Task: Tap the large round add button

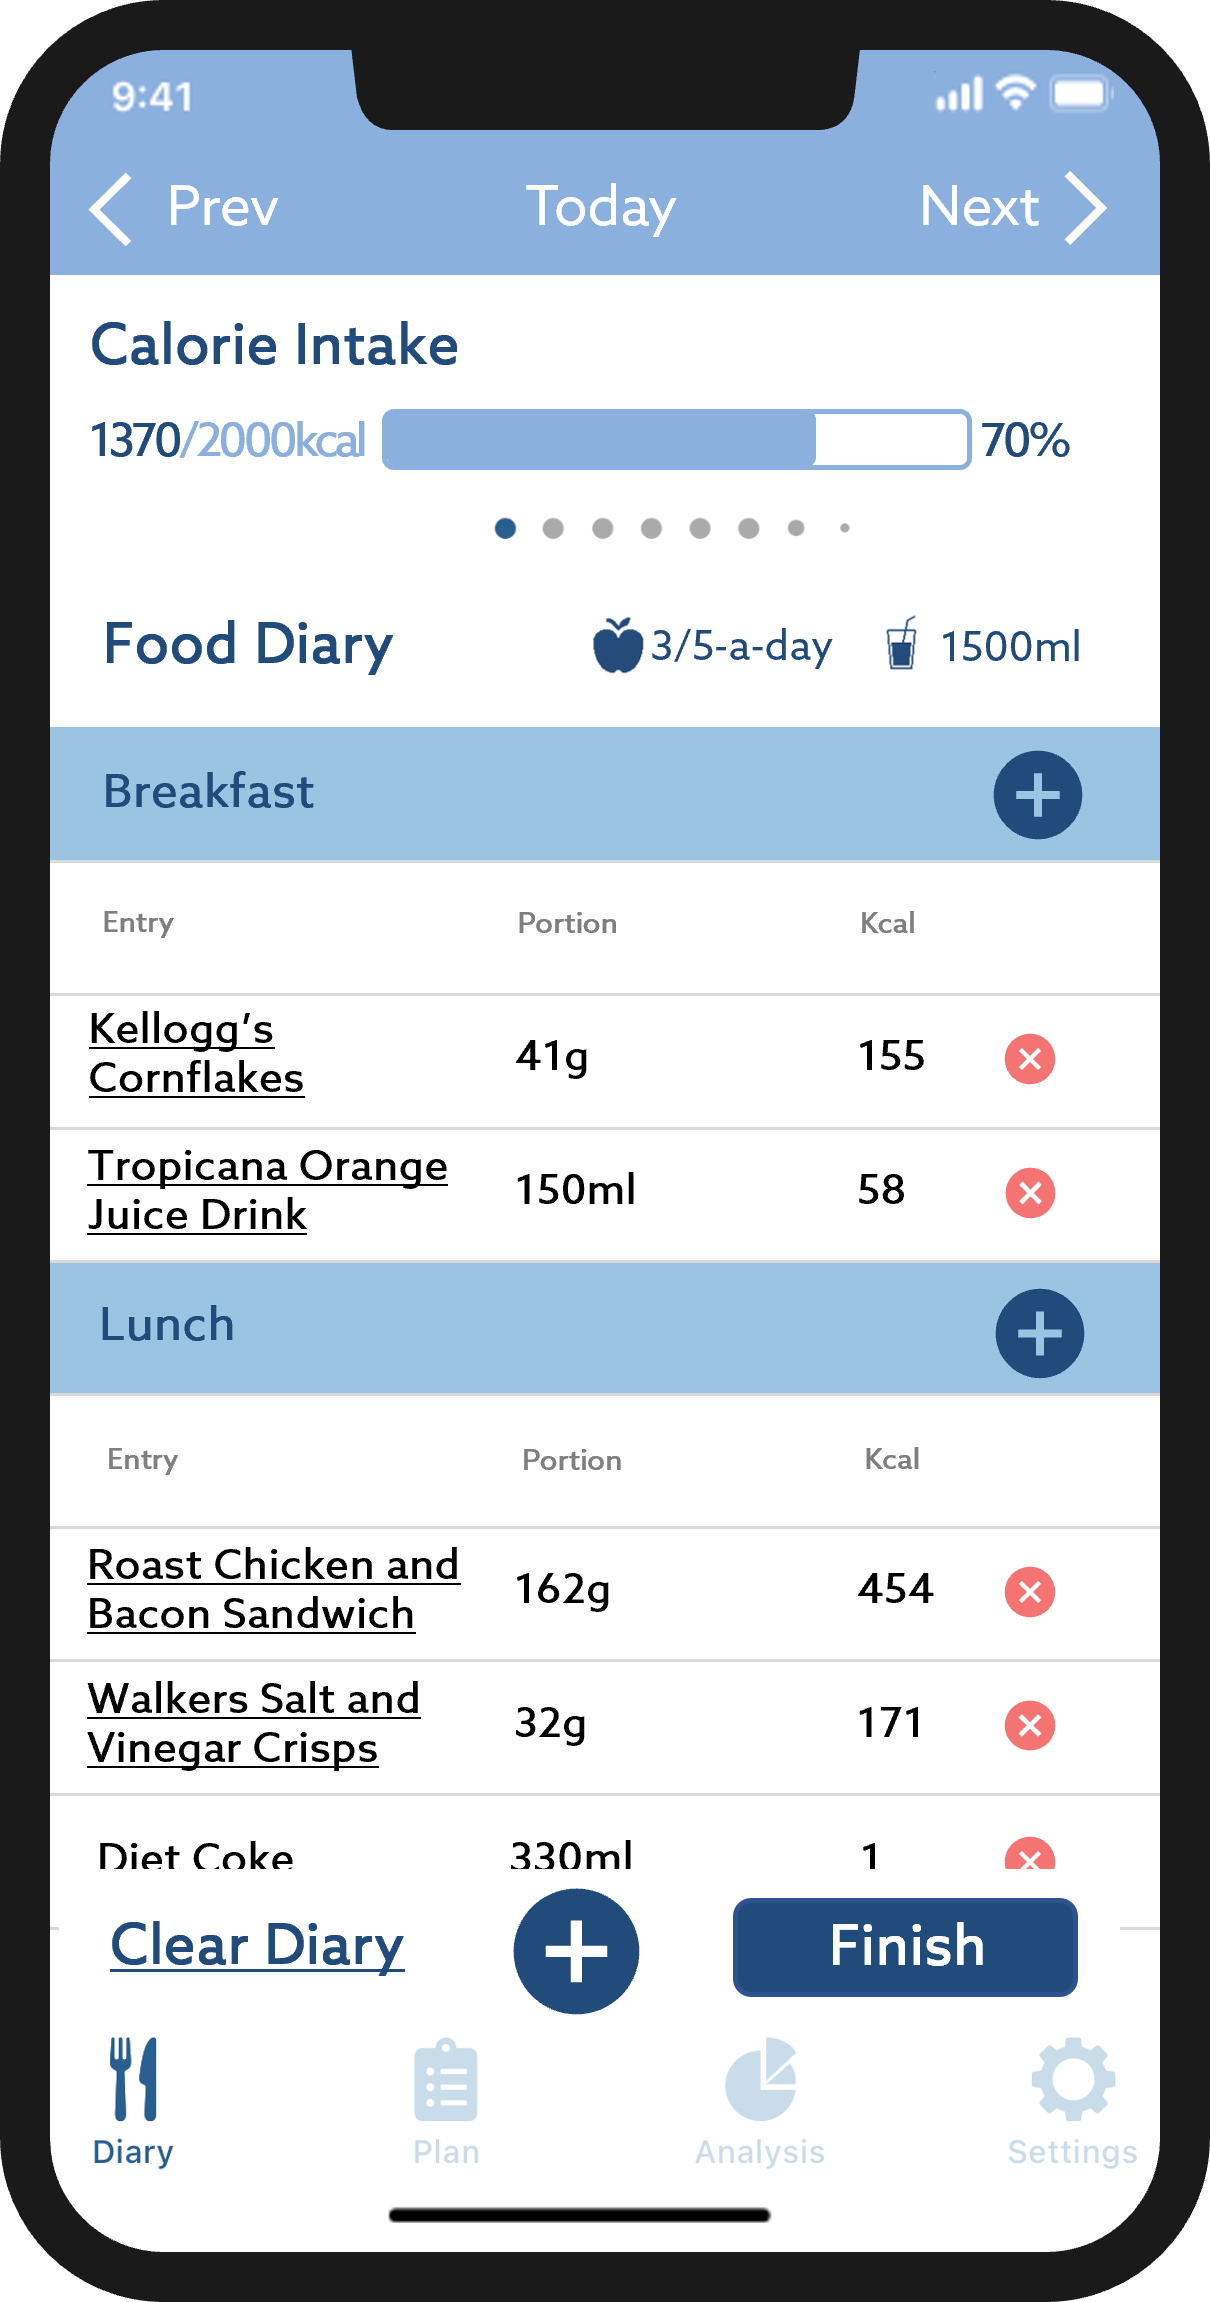Action: [x=576, y=1950]
